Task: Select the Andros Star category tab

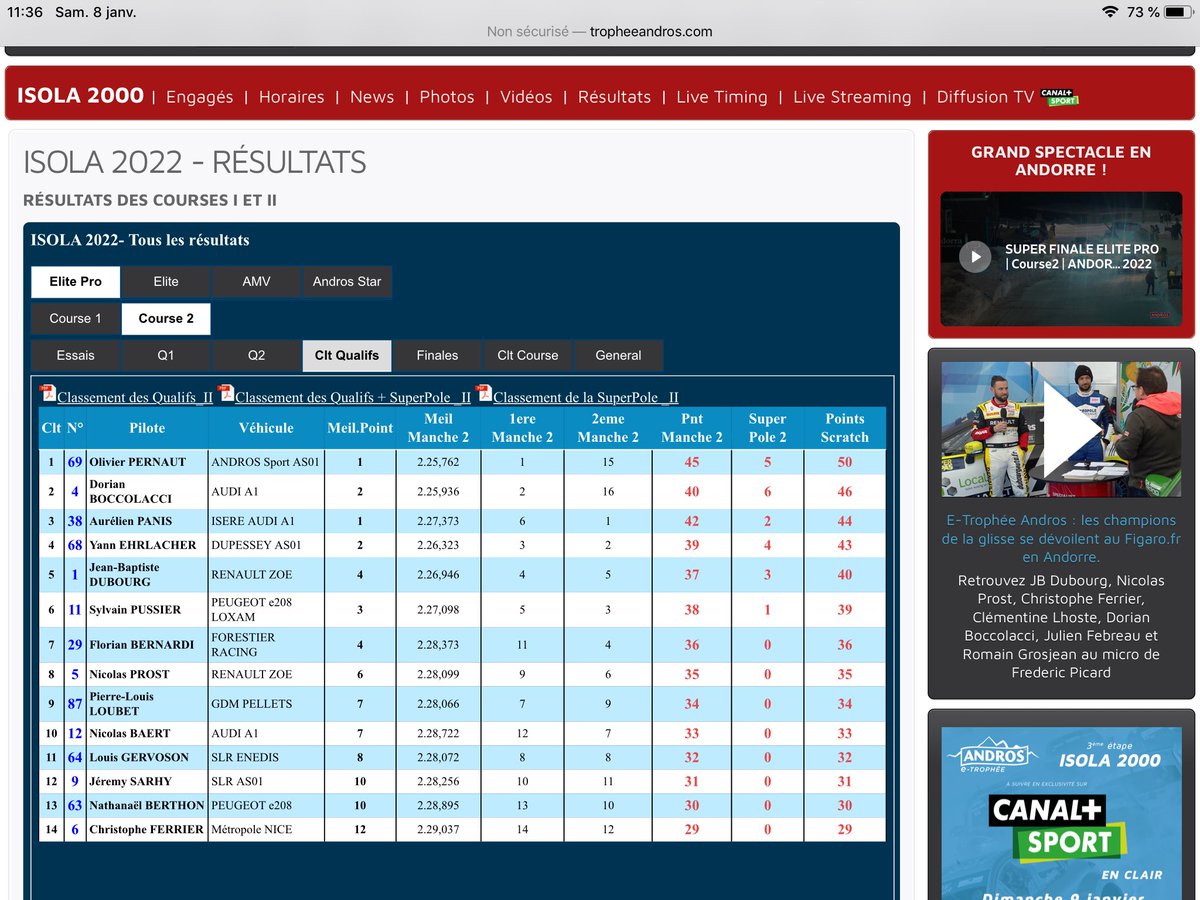Action: pos(347,281)
